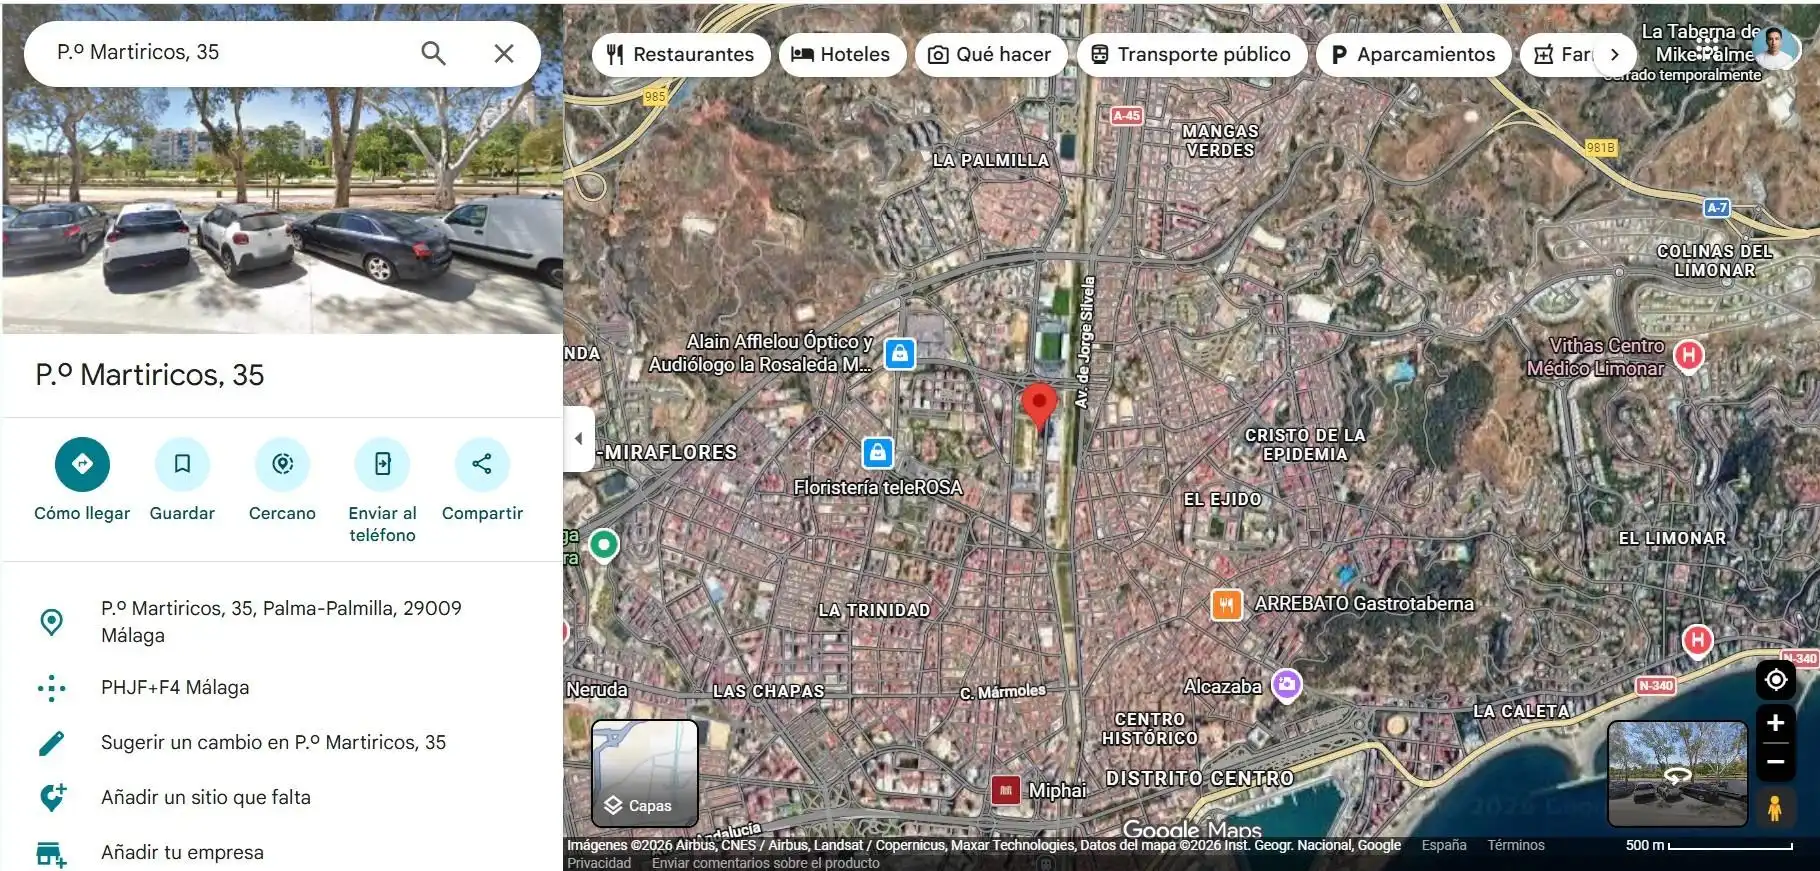The image size is (1820, 871).
Task: Select the Aparcamientos chip
Action: pos(1414,54)
